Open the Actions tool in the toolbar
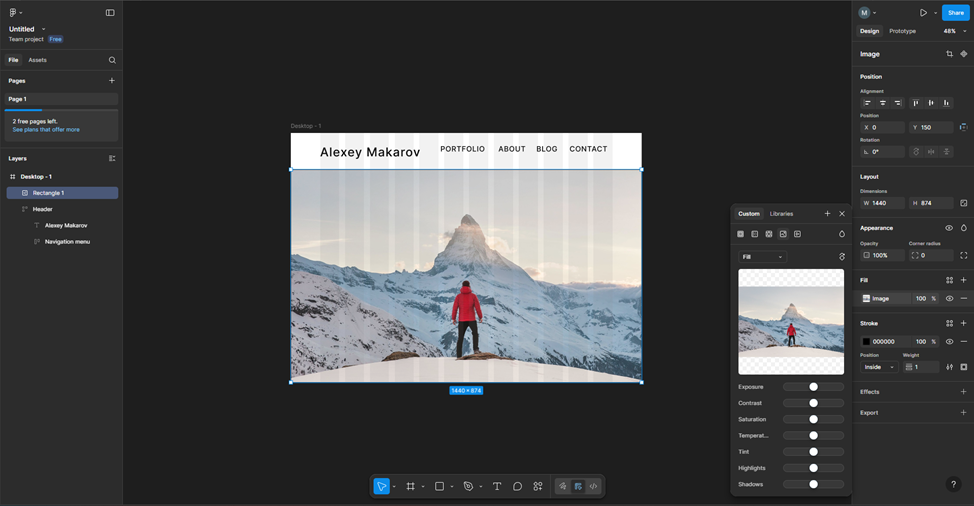Screen dimensions: 974x506 pos(538,486)
